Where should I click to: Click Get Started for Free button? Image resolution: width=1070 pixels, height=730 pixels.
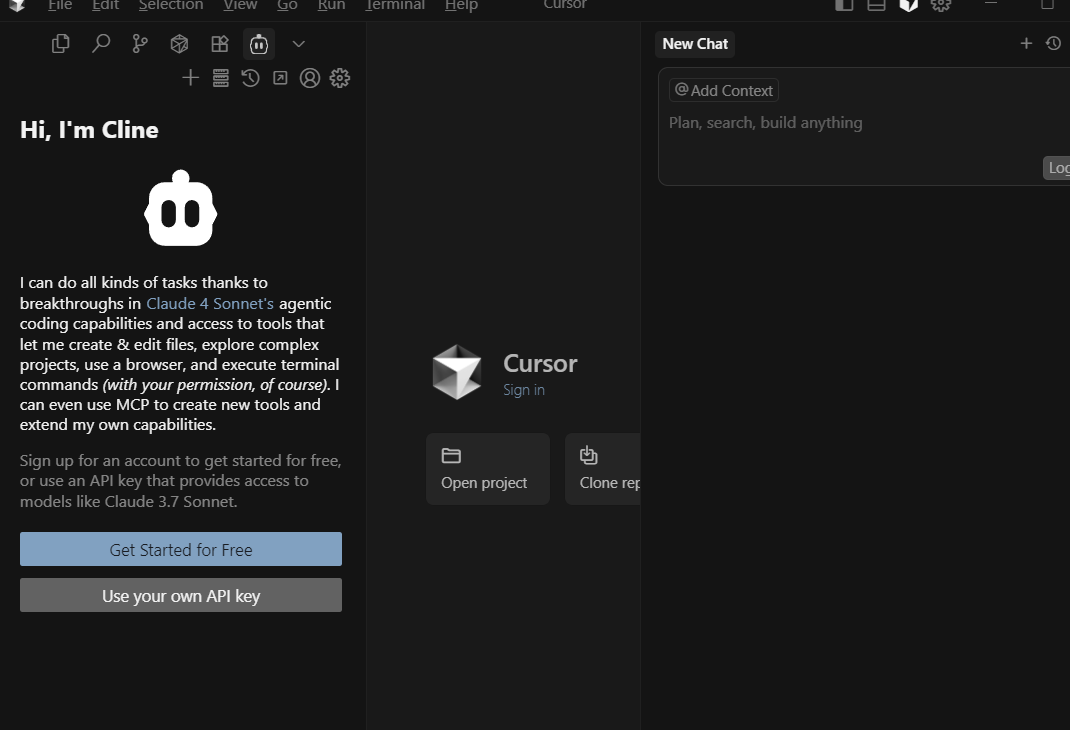(x=181, y=549)
